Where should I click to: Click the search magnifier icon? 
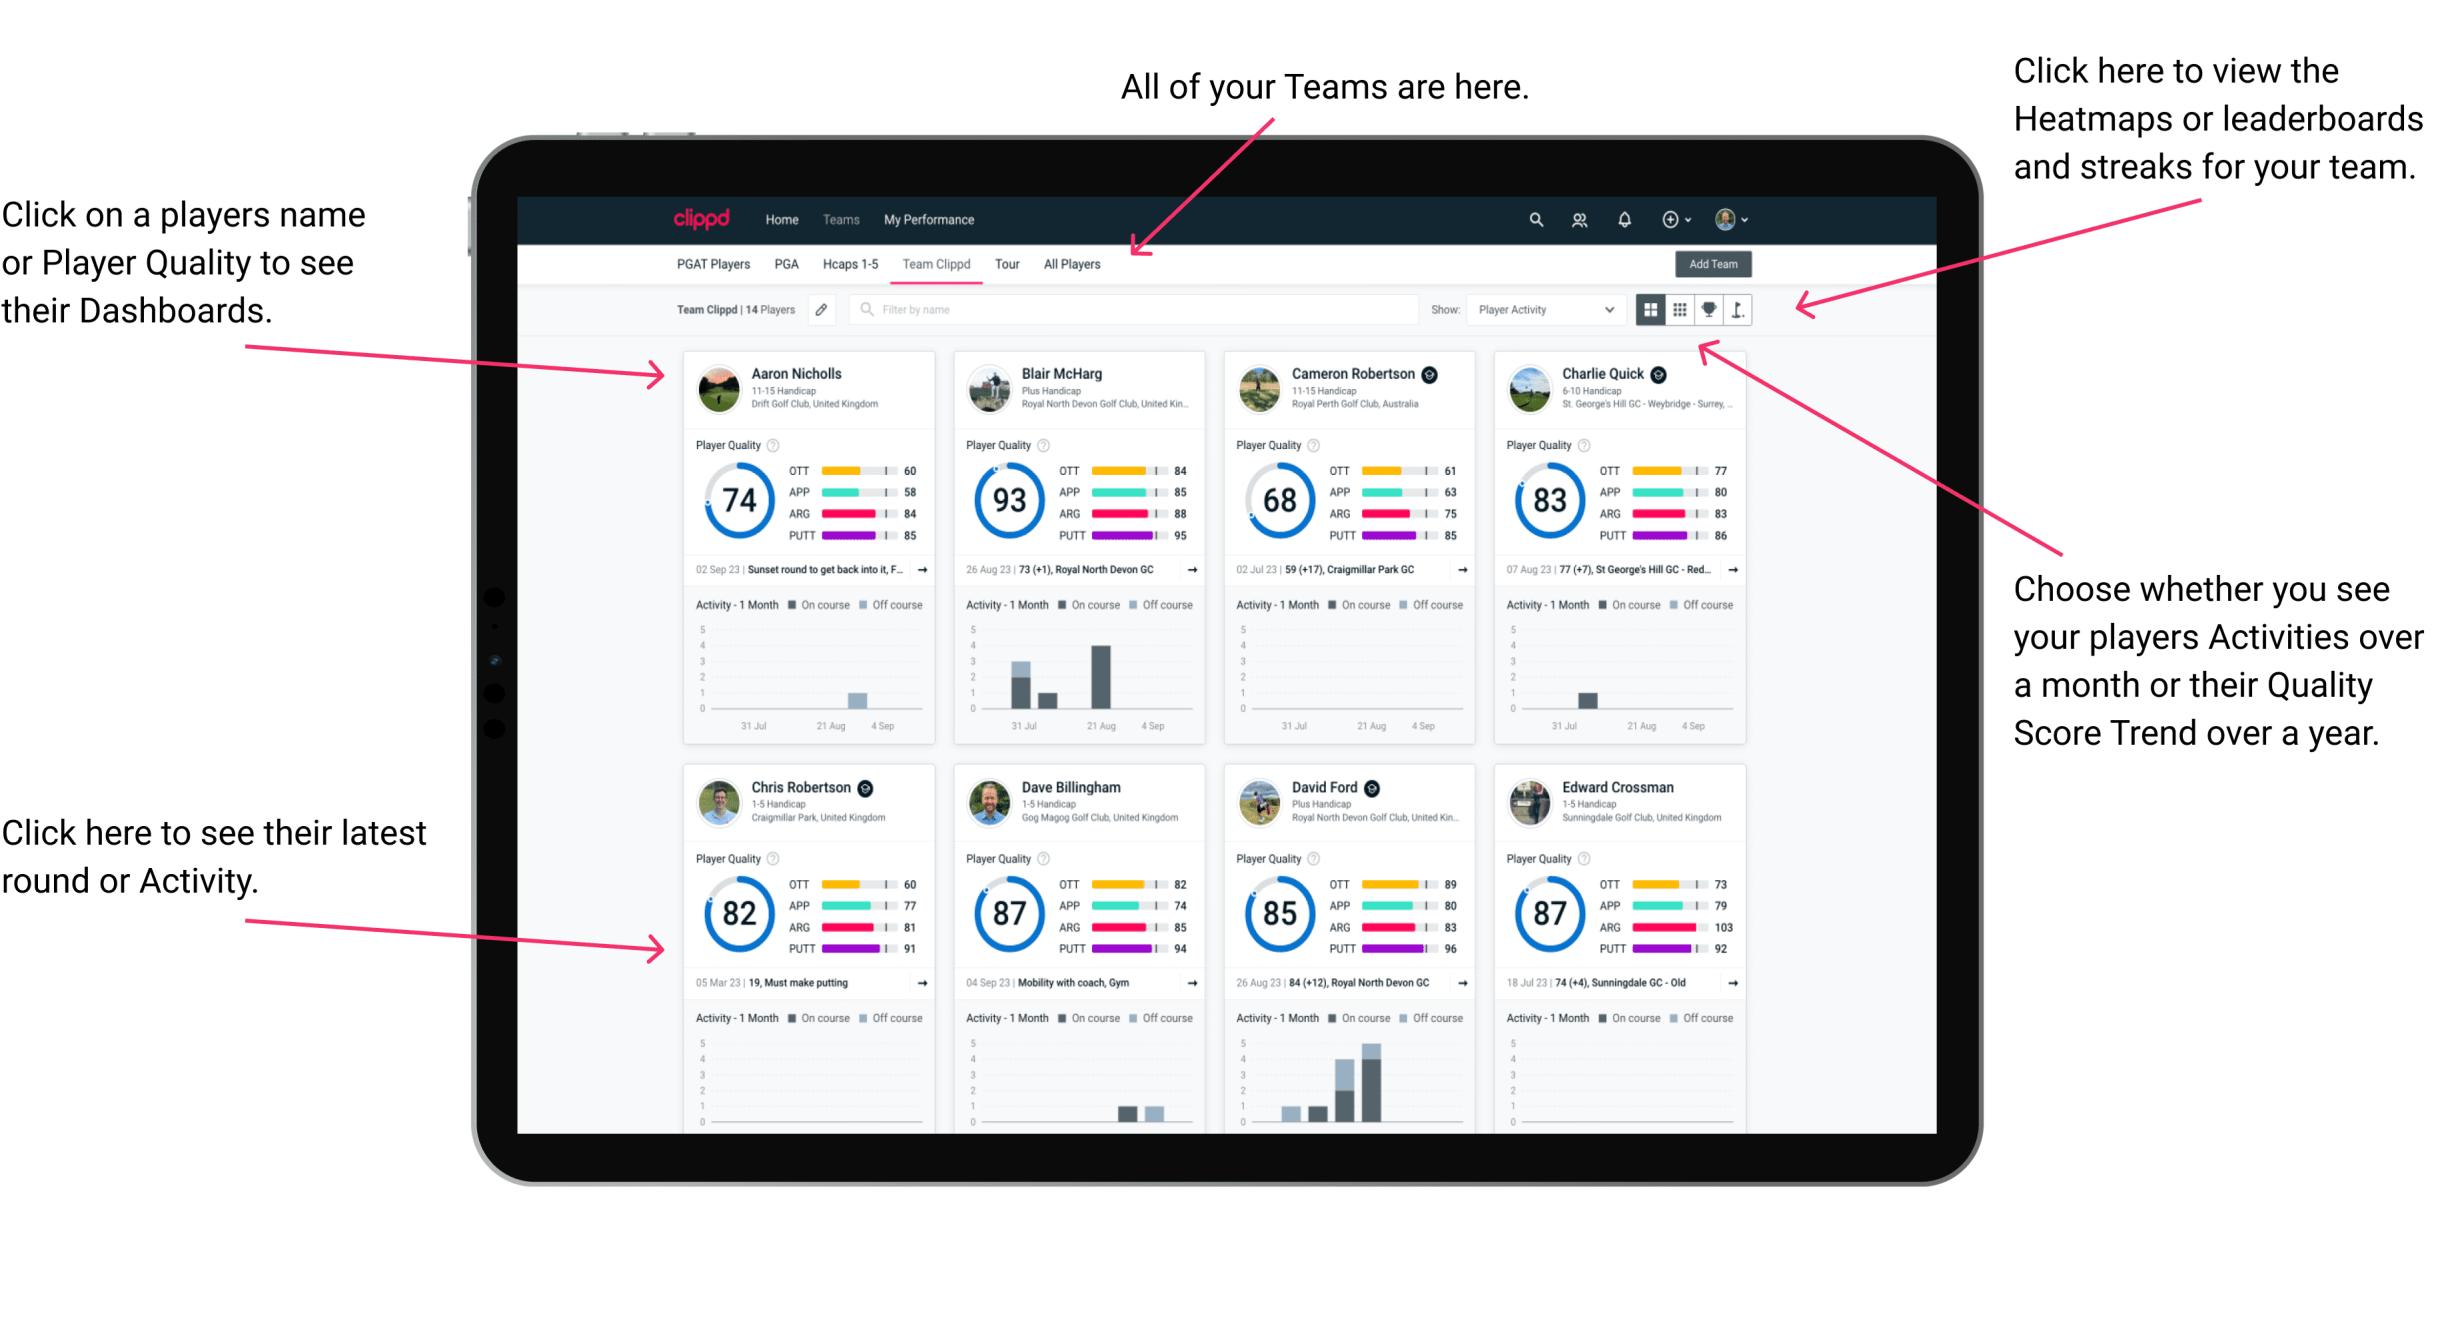(x=1535, y=218)
